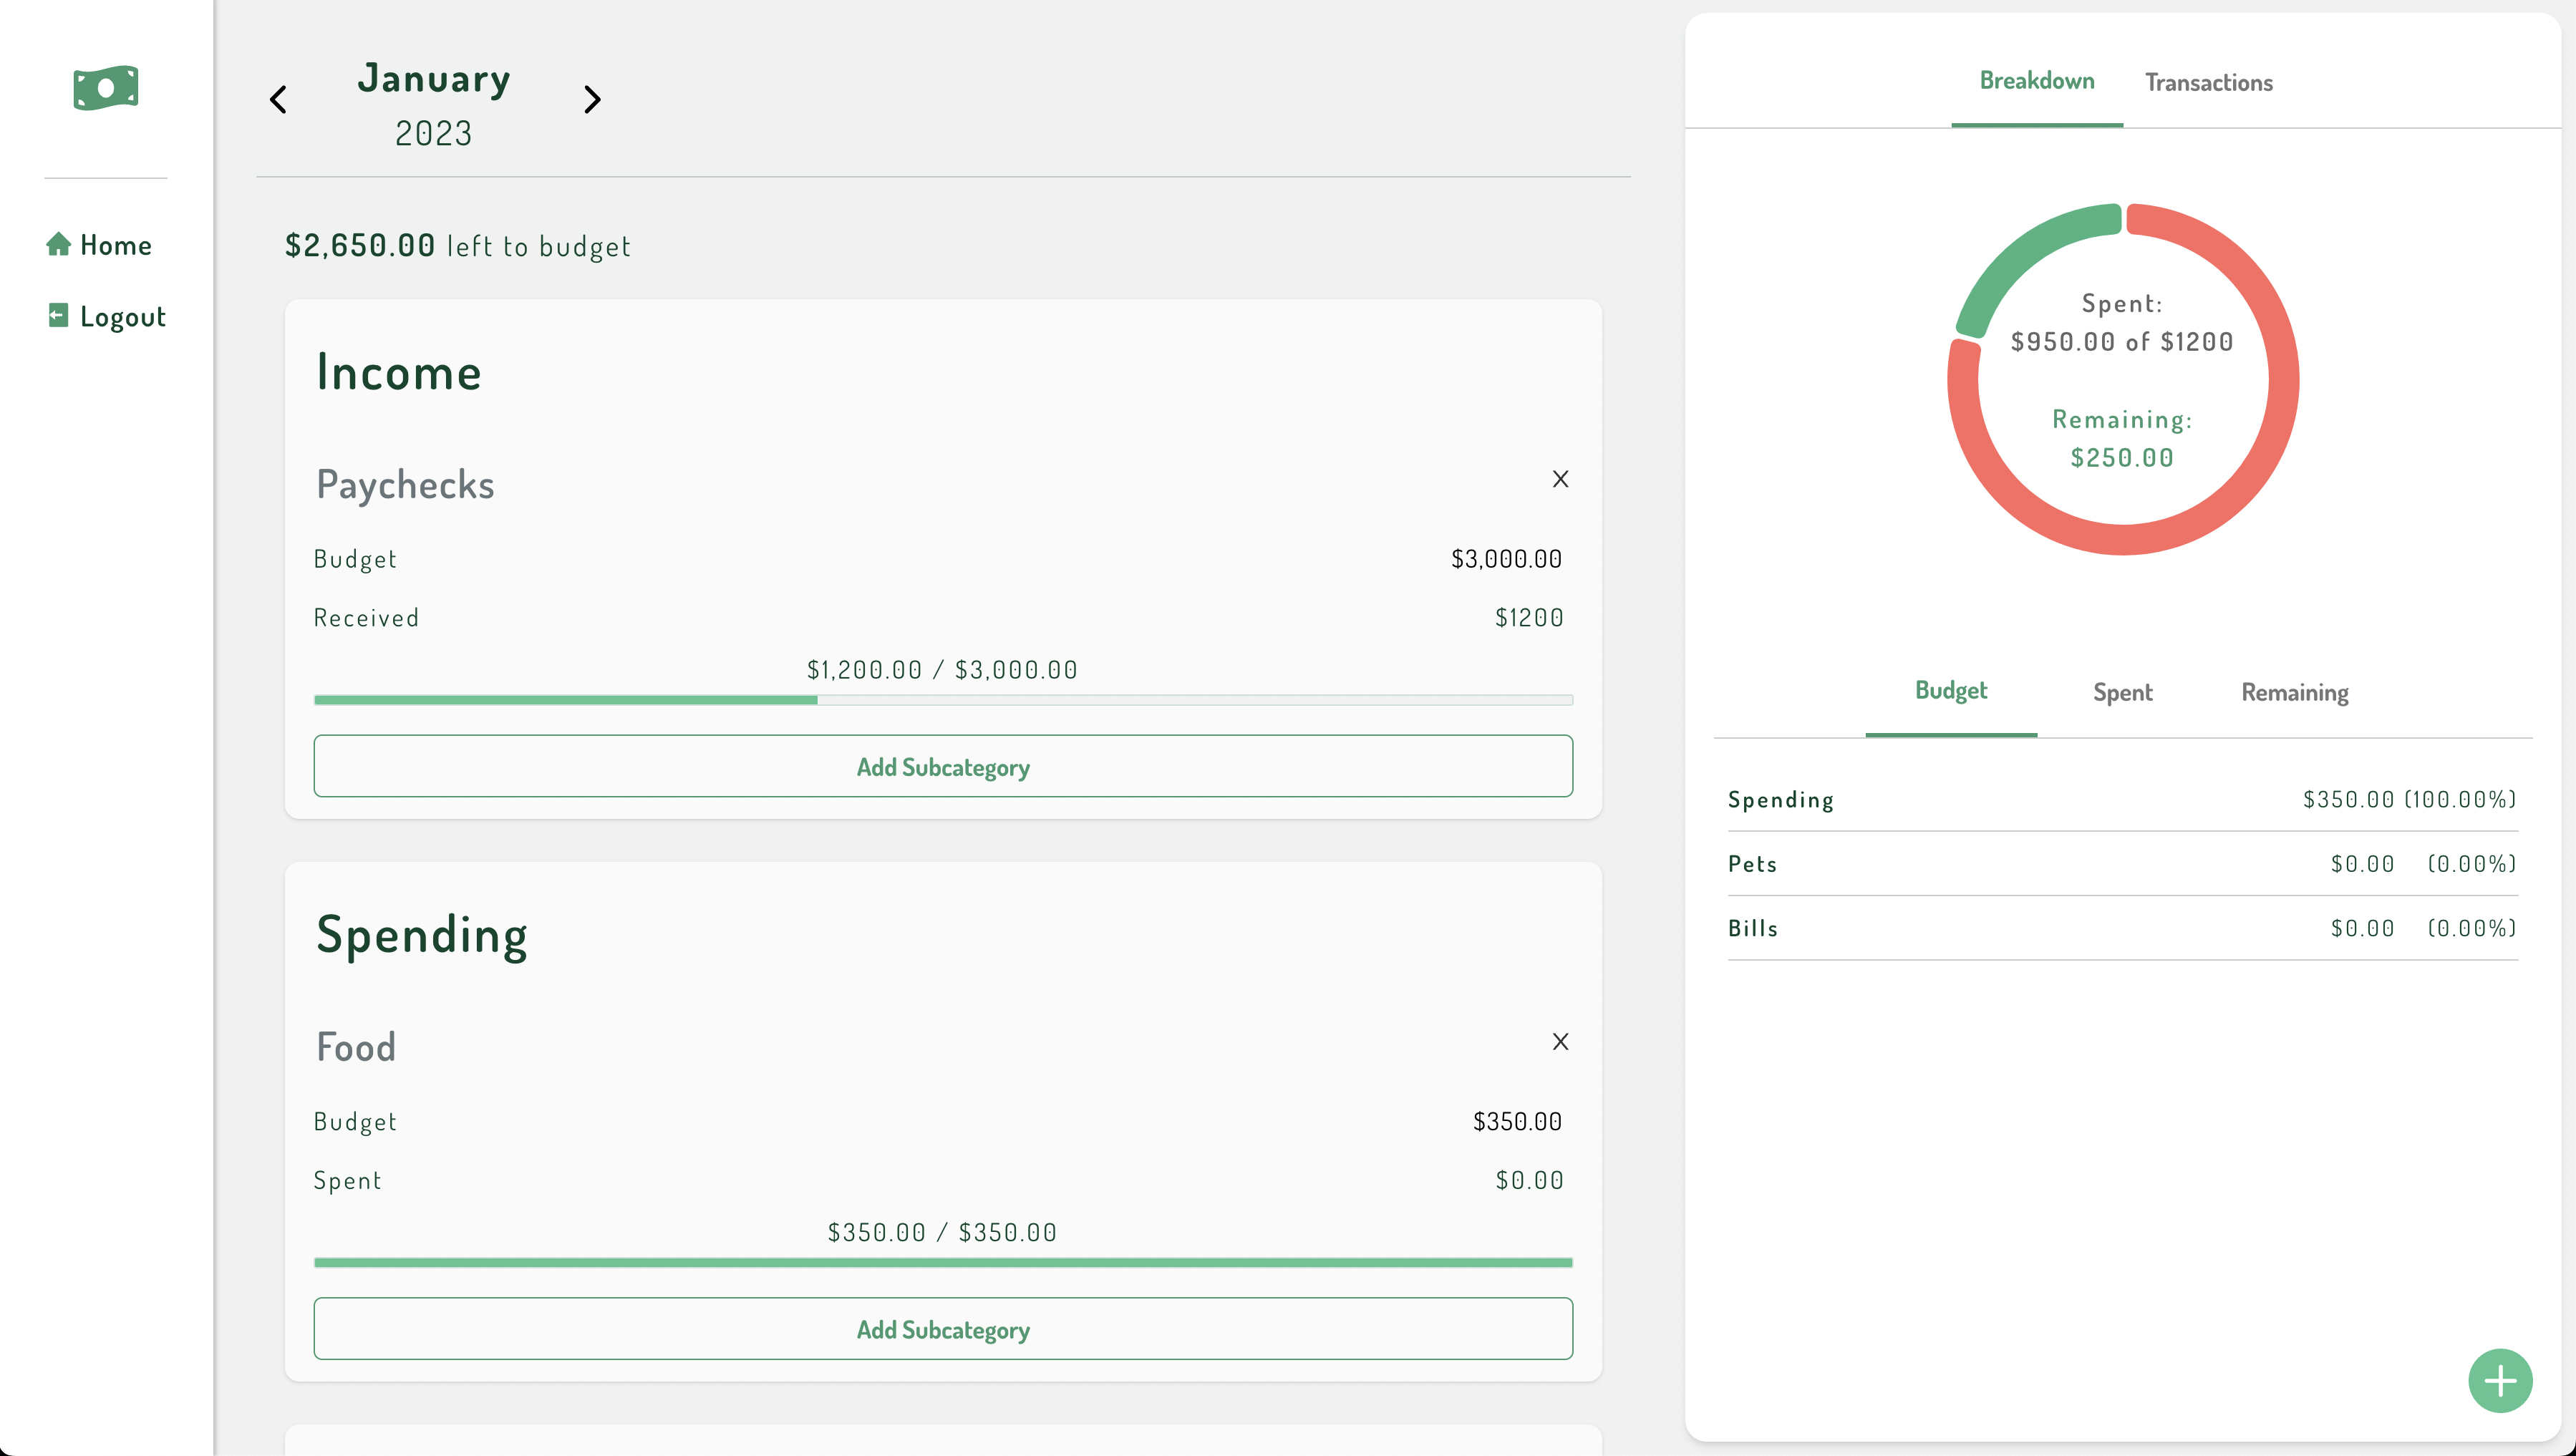Click the $350.00 / $350.00 progress label
2576x1456 pixels.
pyautogui.click(x=942, y=1233)
